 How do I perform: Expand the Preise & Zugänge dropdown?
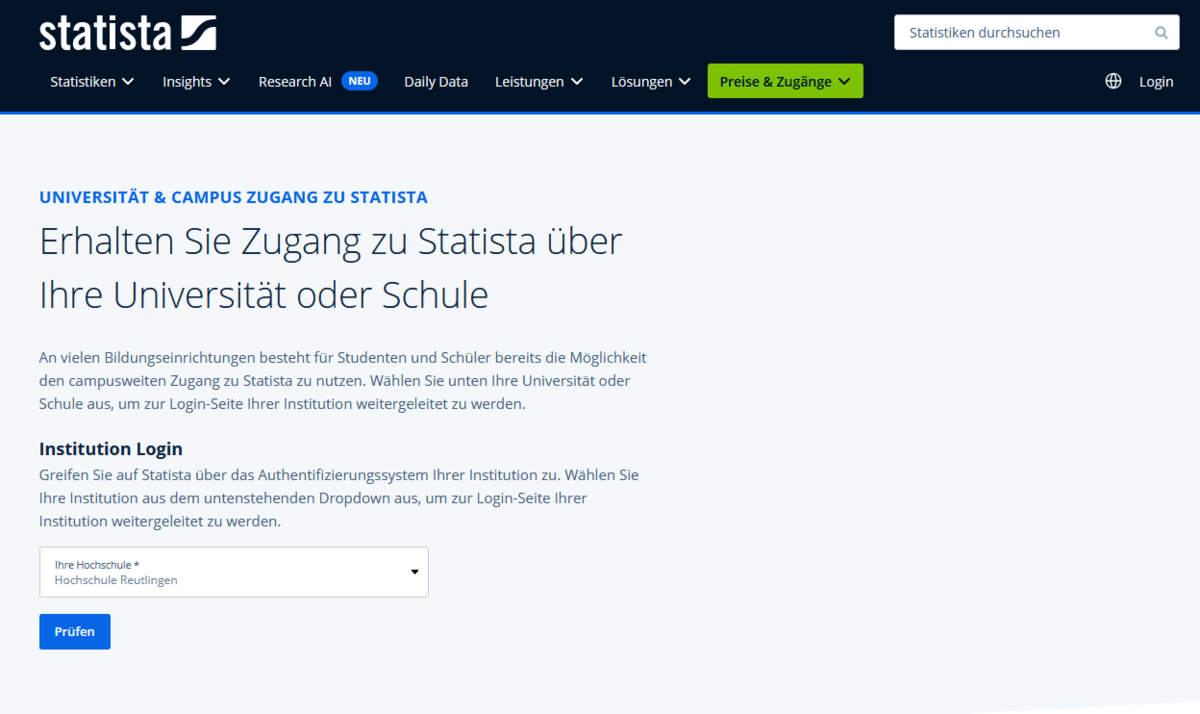[844, 82]
